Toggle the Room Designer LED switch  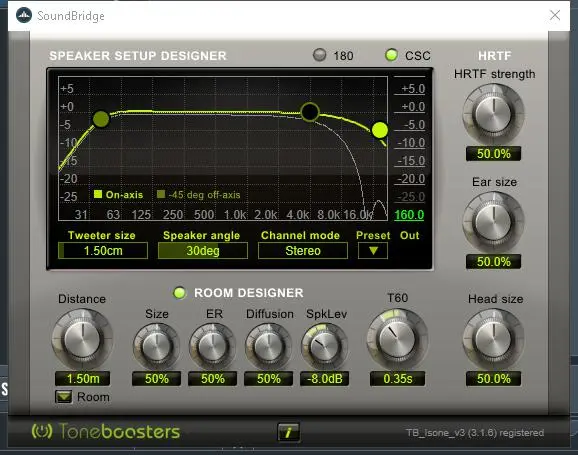180,293
